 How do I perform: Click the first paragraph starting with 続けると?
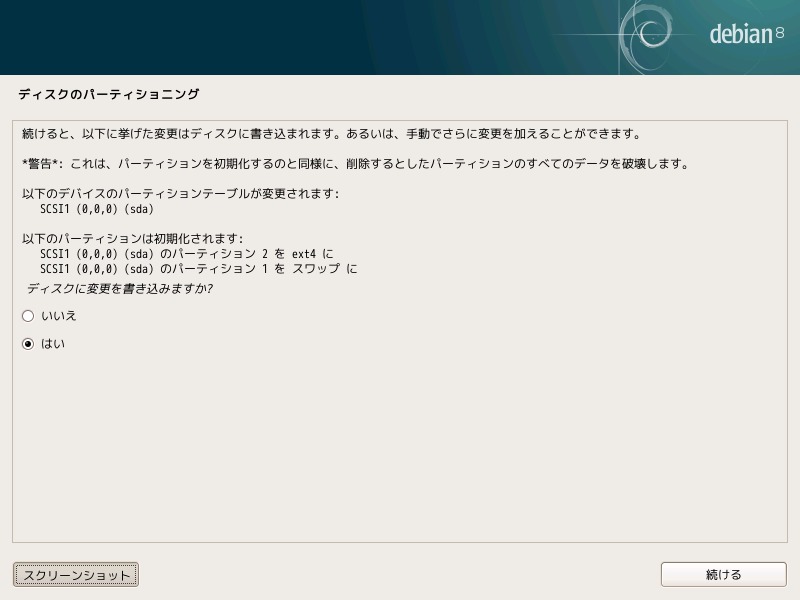click(x=331, y=134)
